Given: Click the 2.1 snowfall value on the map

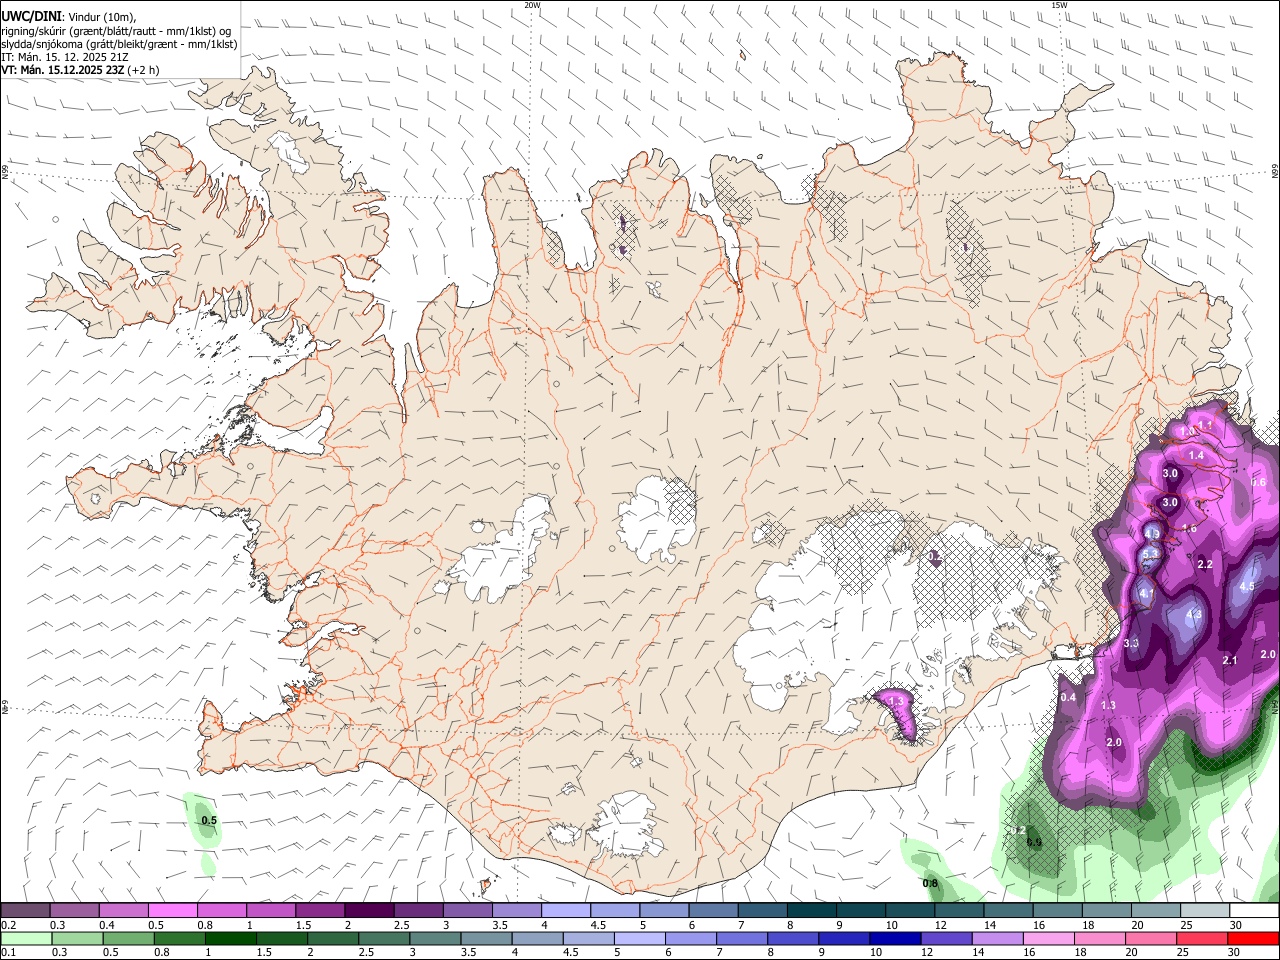Looking at the screenshot, I should tap(1230, 660).
